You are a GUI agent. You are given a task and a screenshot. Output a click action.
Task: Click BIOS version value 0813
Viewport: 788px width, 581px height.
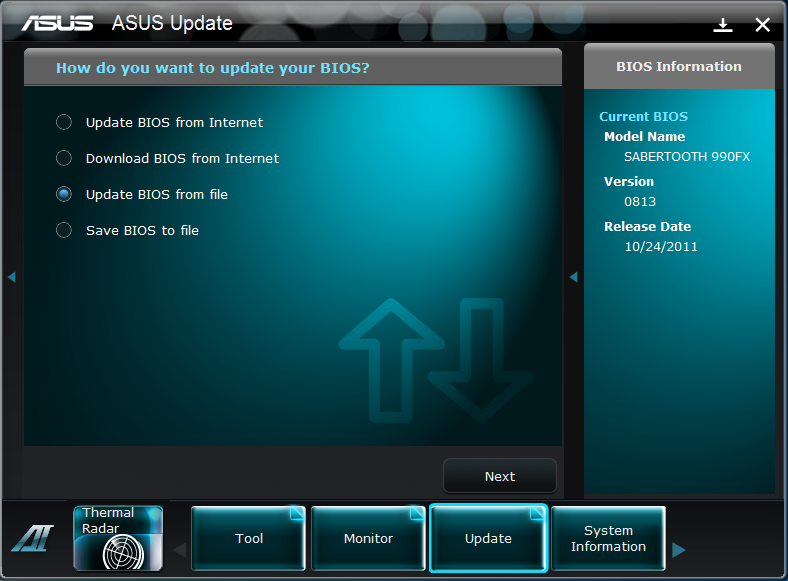coord(640,202)
